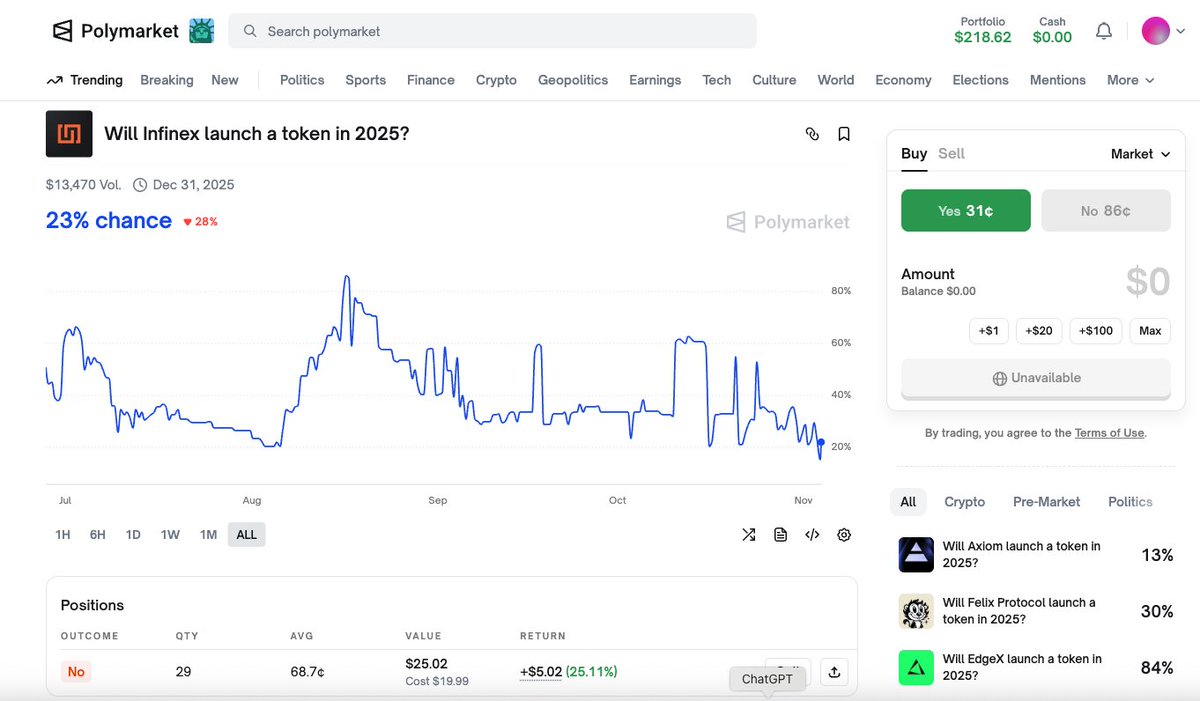This screenshot has width=1200, height=701.
Task: Open the Felix Protocol market icon
Action: 916,611
